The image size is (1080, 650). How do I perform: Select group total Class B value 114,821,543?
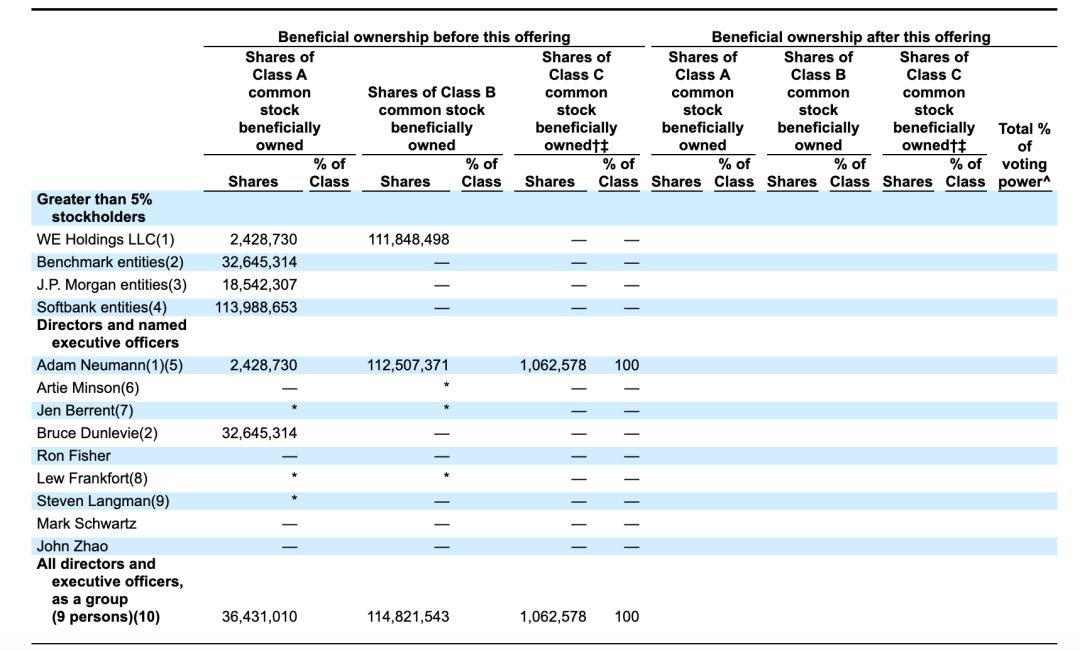(x=408, y=617)
